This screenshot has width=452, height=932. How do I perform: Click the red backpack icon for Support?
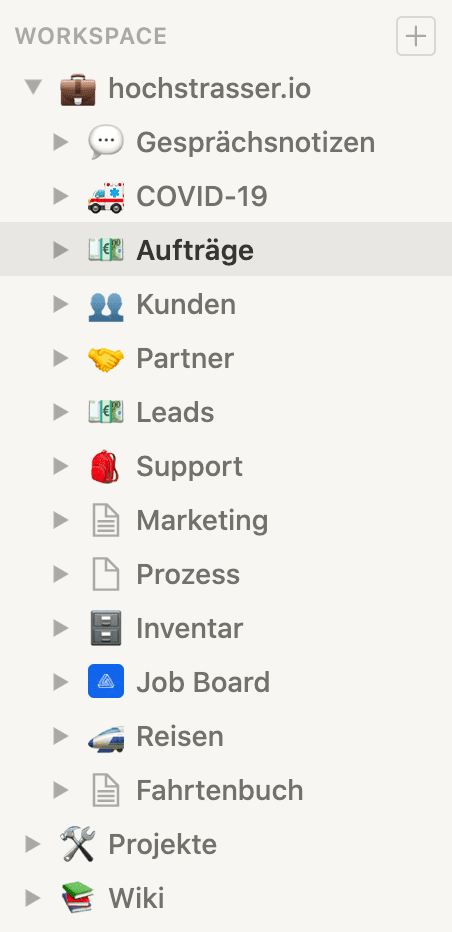point(106,467)
